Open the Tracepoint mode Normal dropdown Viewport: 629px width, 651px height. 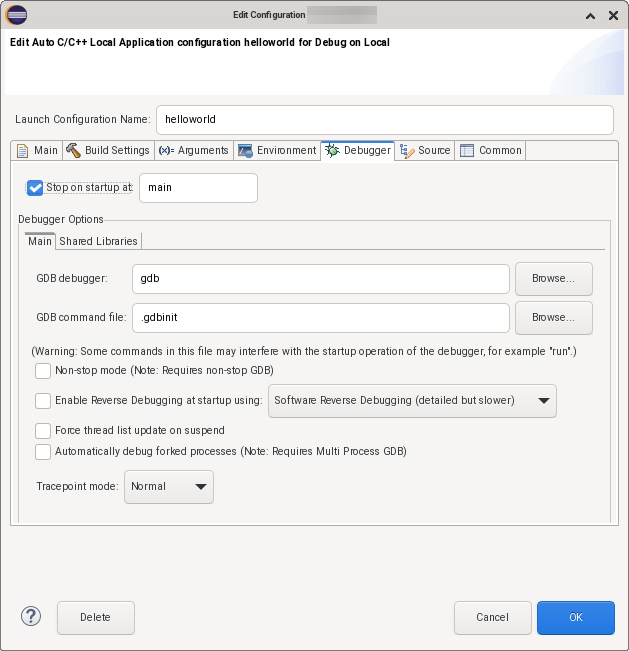tap(169, 487)
